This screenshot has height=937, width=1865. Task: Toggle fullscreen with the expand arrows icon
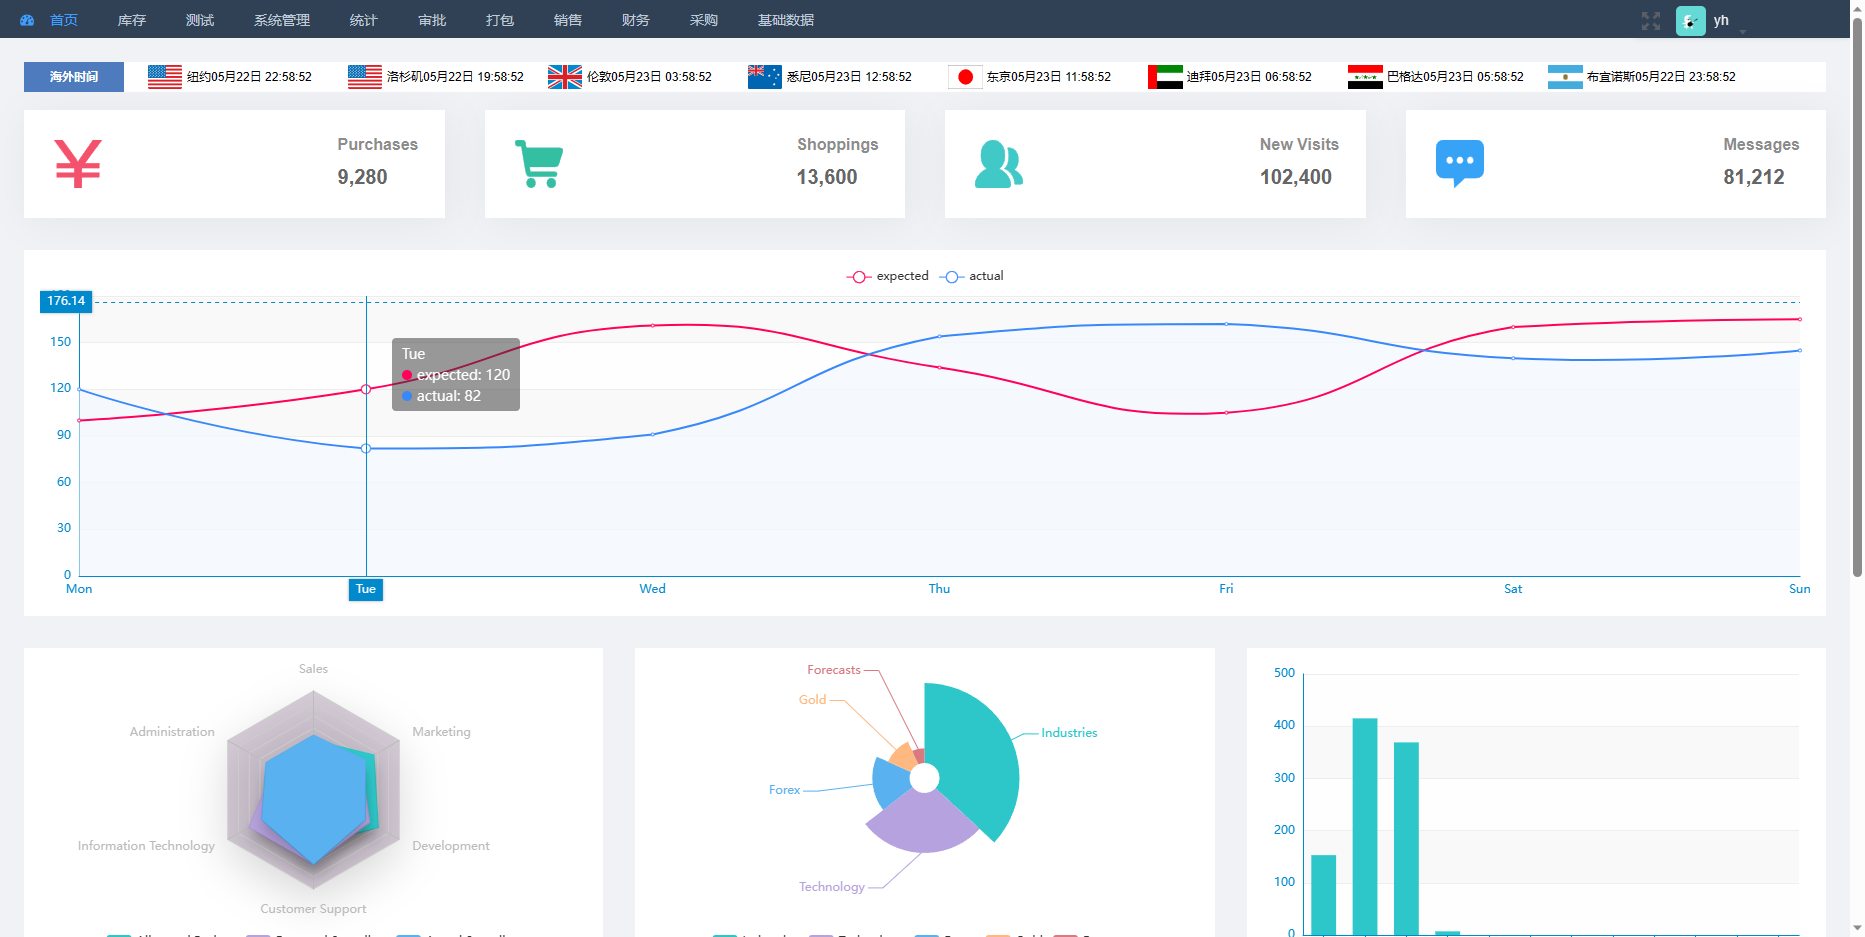pos(1651,20)
